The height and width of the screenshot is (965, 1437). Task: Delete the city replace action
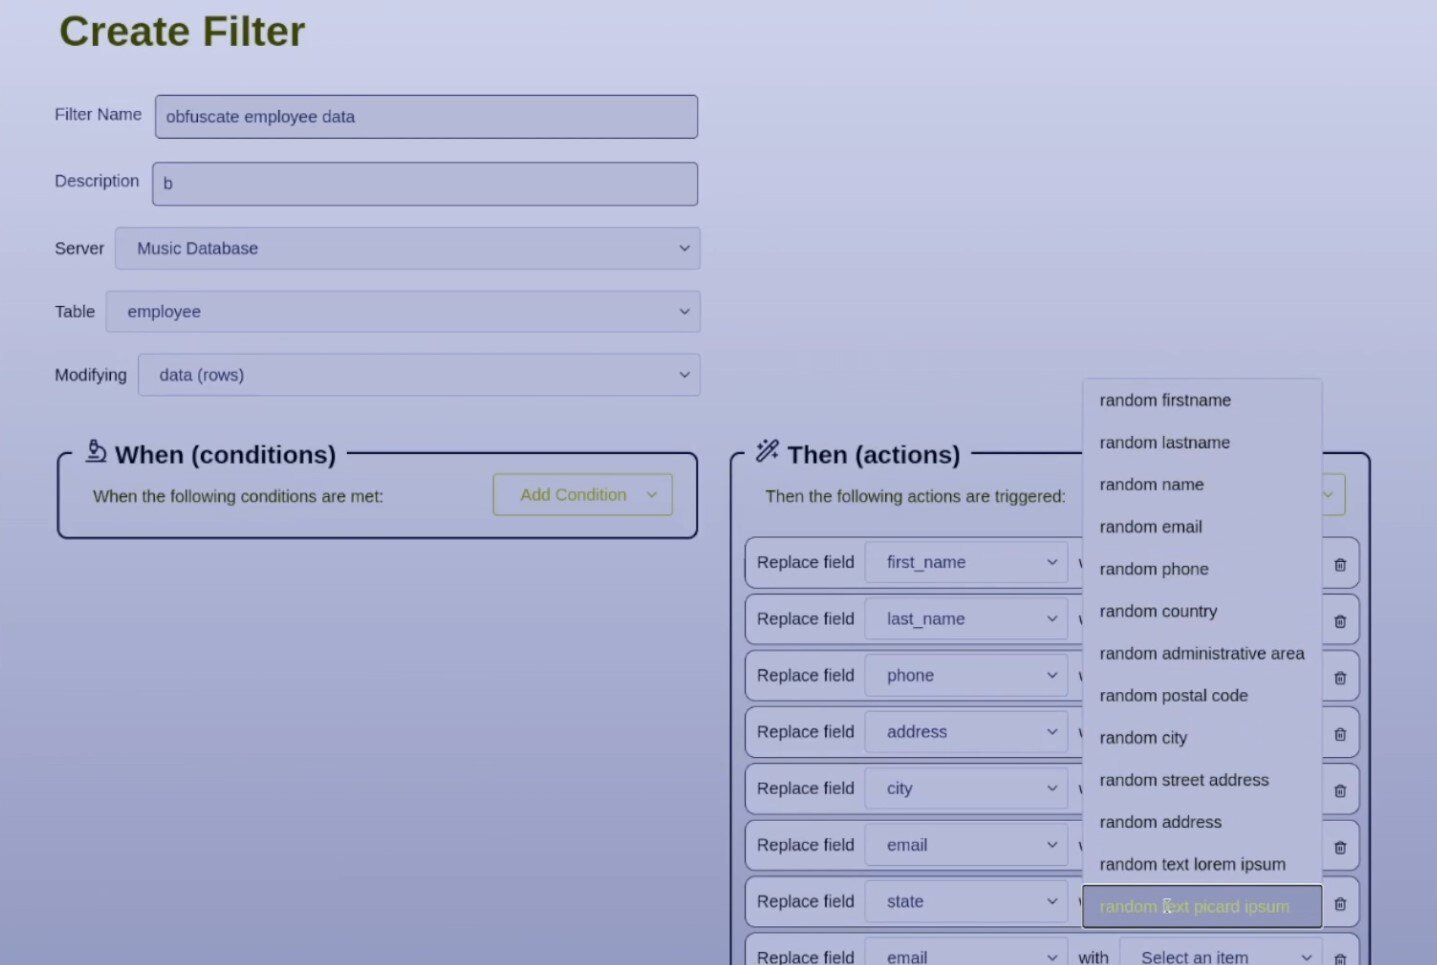tap(1340, 791)
